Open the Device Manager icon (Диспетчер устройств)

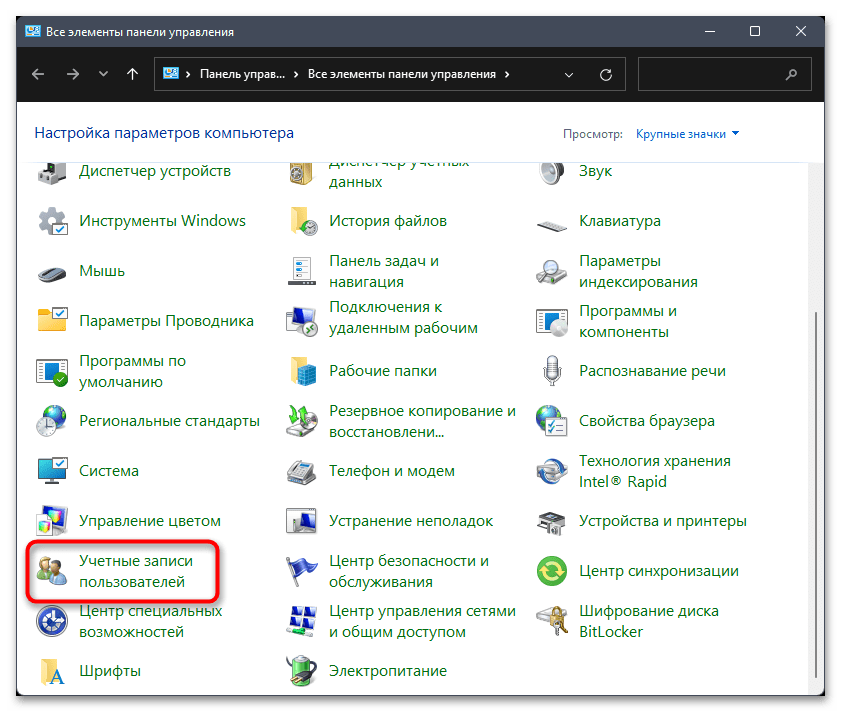coord(52,173)
